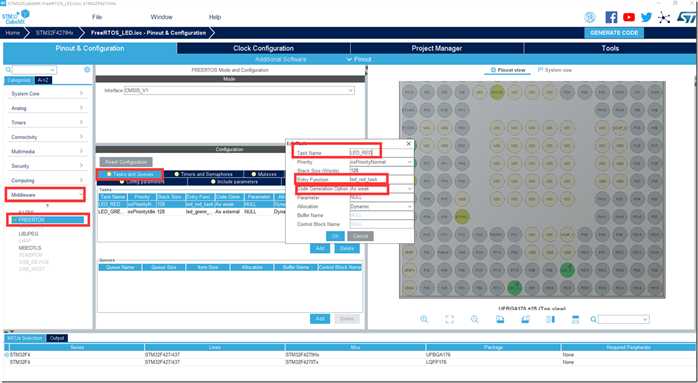Click the seventh pinout toolbar icon

pos(576,319)
